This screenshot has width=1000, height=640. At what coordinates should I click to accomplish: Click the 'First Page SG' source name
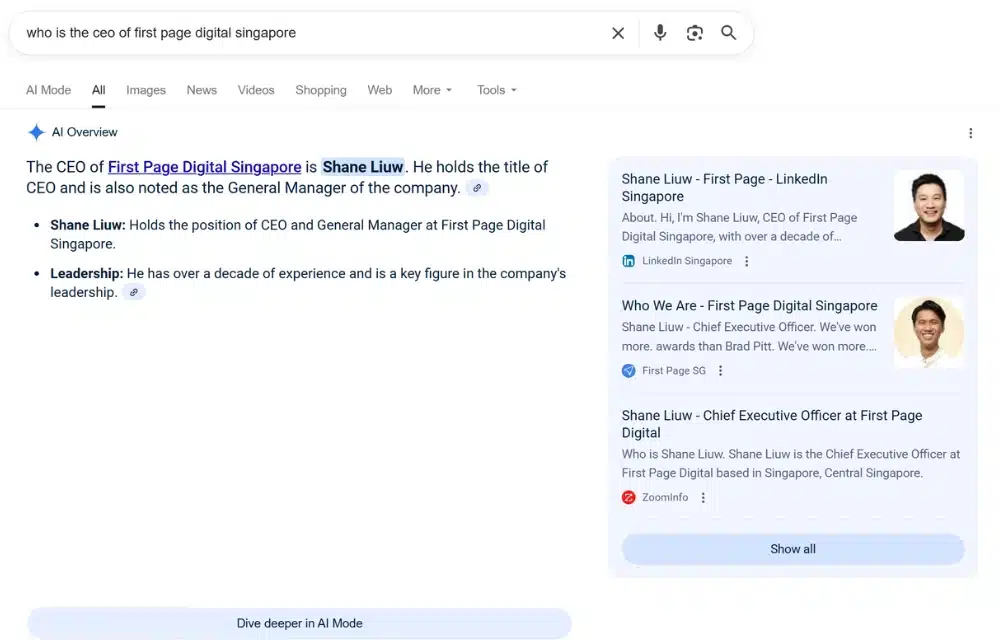pyautogui.click(x=673, y=370)
